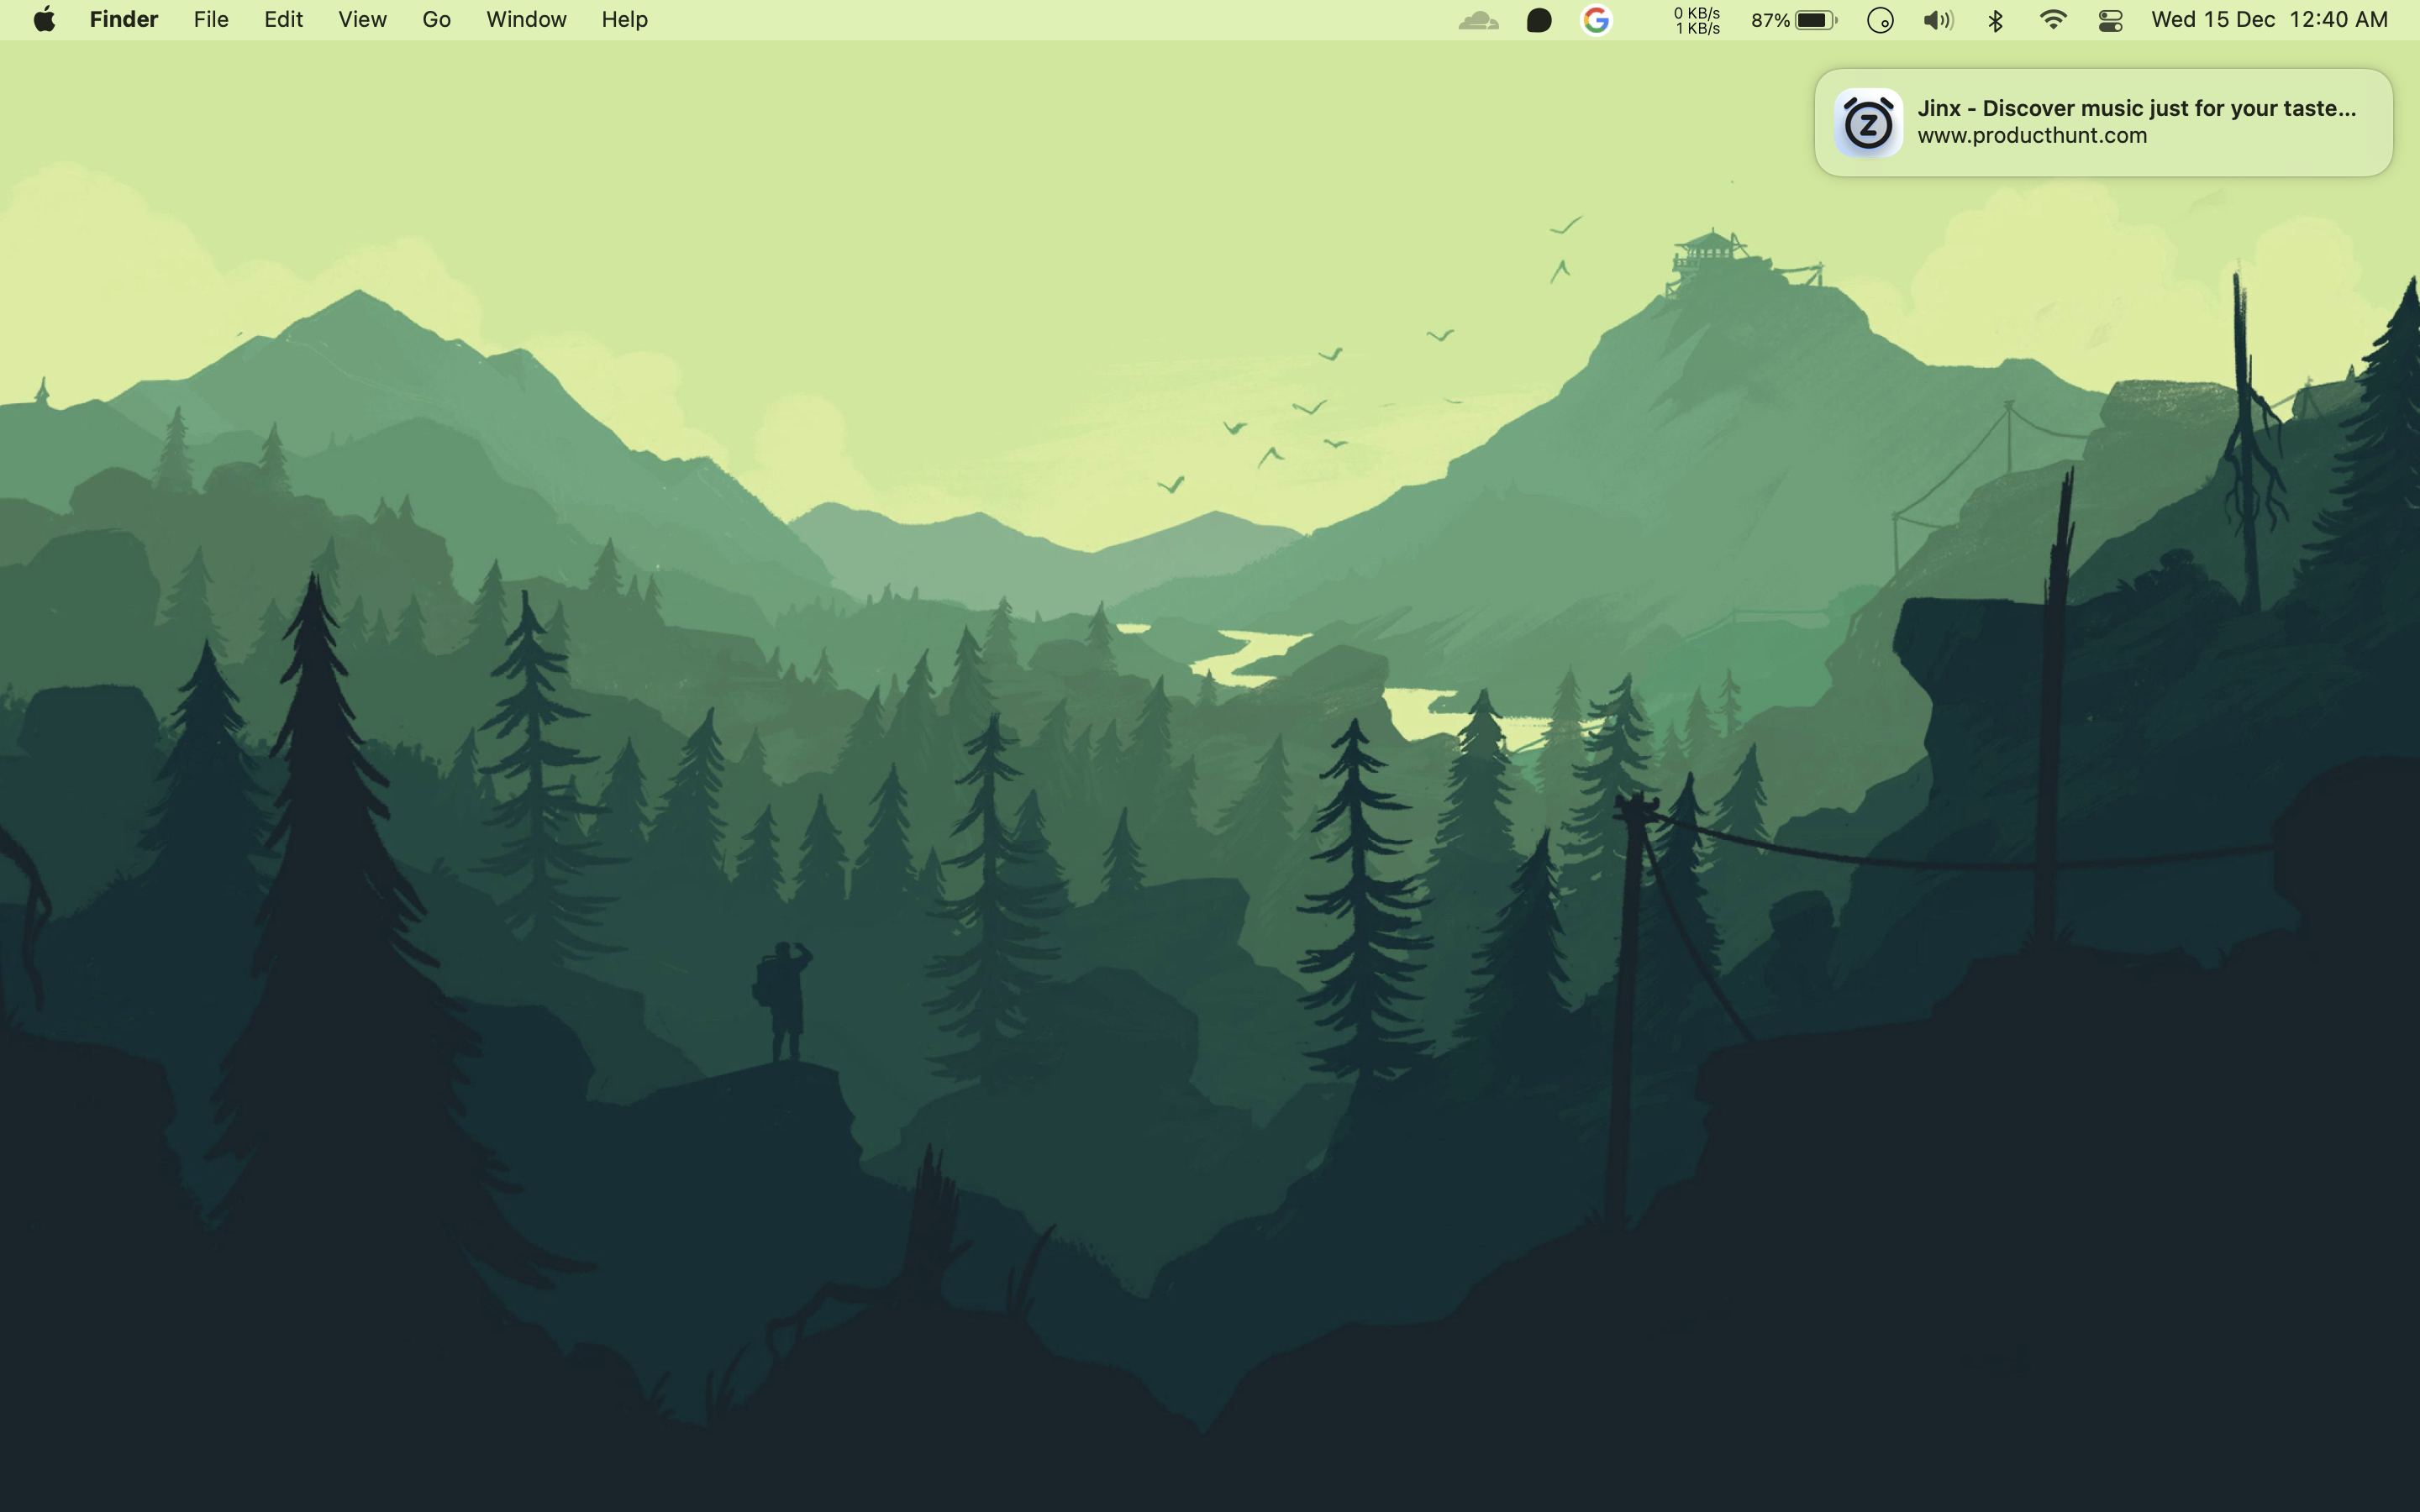2420x1512 pixels.
Task: Open the Go menu
Action: (436, 20)
